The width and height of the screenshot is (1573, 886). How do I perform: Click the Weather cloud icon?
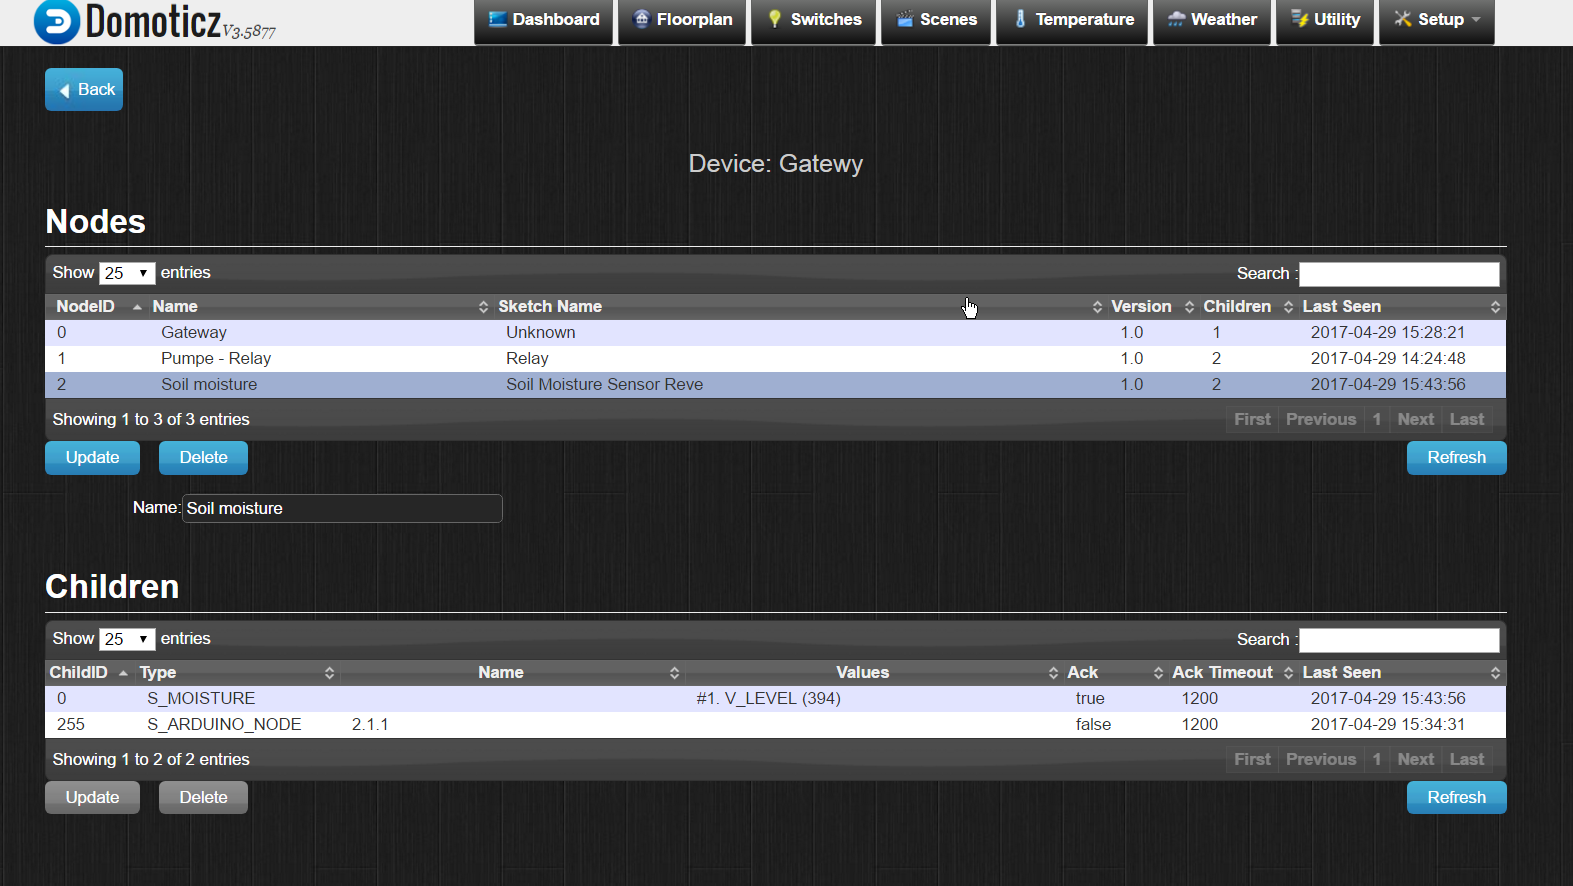[x=1176, y=19]
